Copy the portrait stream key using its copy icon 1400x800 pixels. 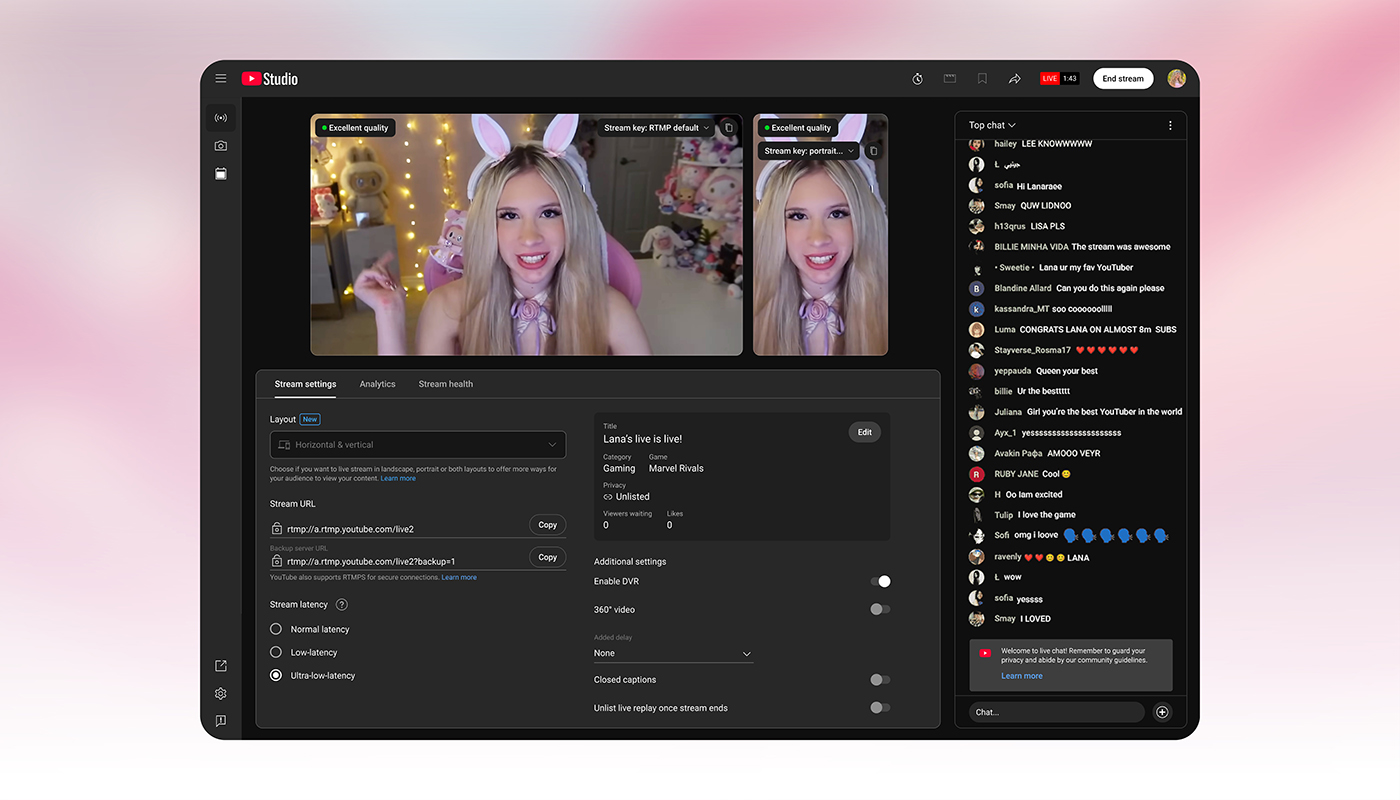coord(873,150)
